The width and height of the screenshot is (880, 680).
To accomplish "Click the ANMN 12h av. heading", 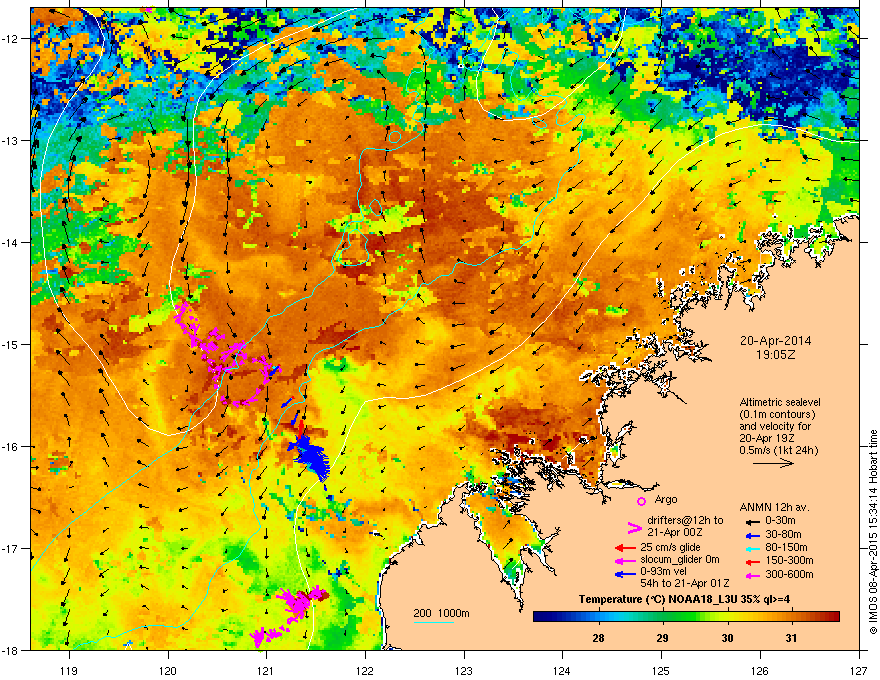I will click(774, 507).
